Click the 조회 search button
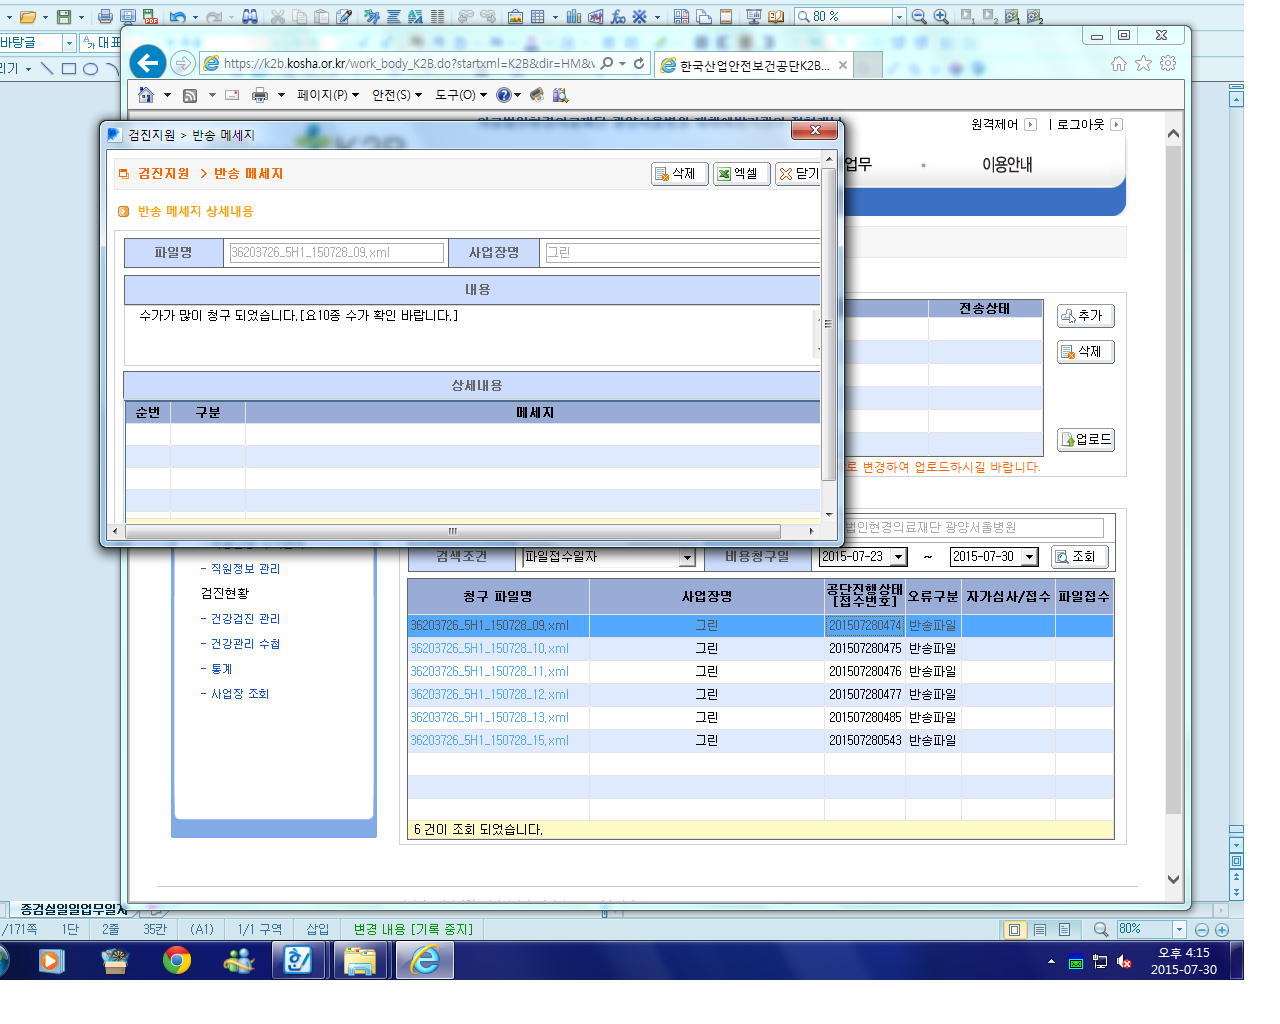 pyautogui.click(x=1080, y=557)
